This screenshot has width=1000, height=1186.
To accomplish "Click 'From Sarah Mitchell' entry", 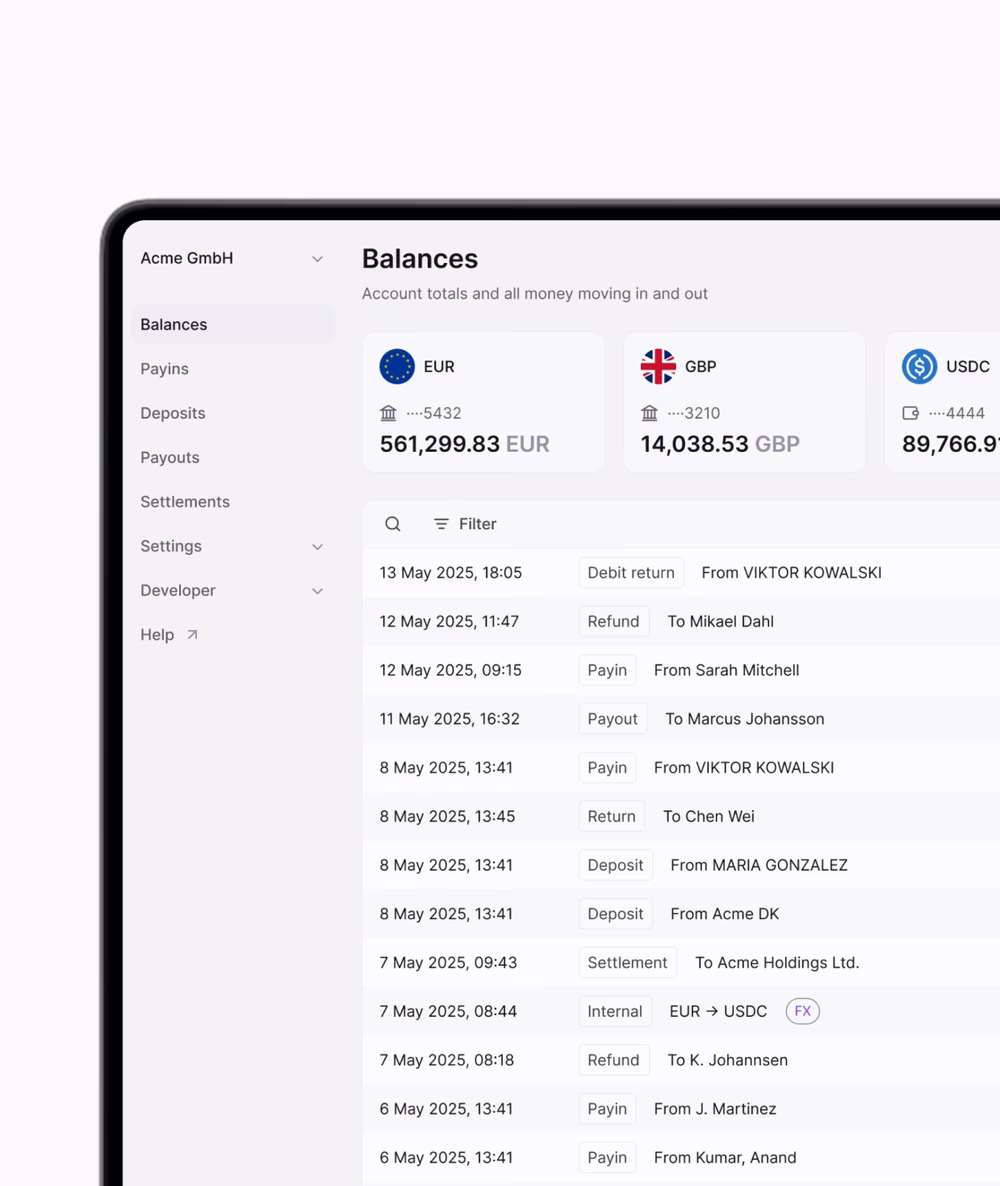I will [x=726, y=670].
